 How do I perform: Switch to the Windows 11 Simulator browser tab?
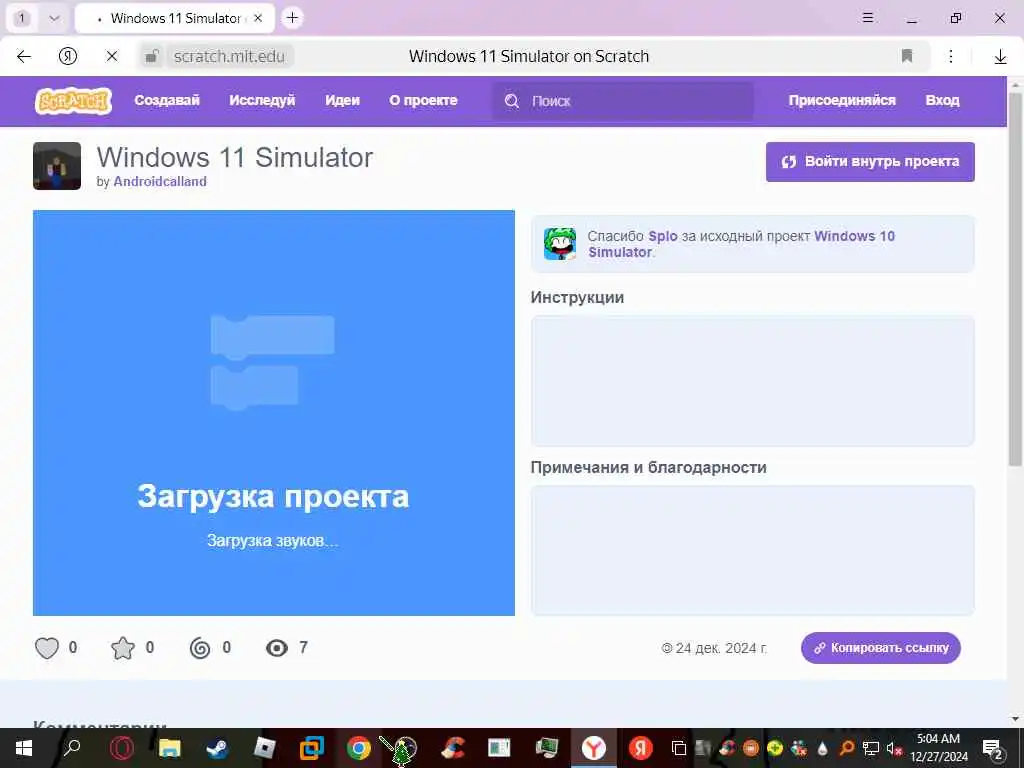pos(175,18)
